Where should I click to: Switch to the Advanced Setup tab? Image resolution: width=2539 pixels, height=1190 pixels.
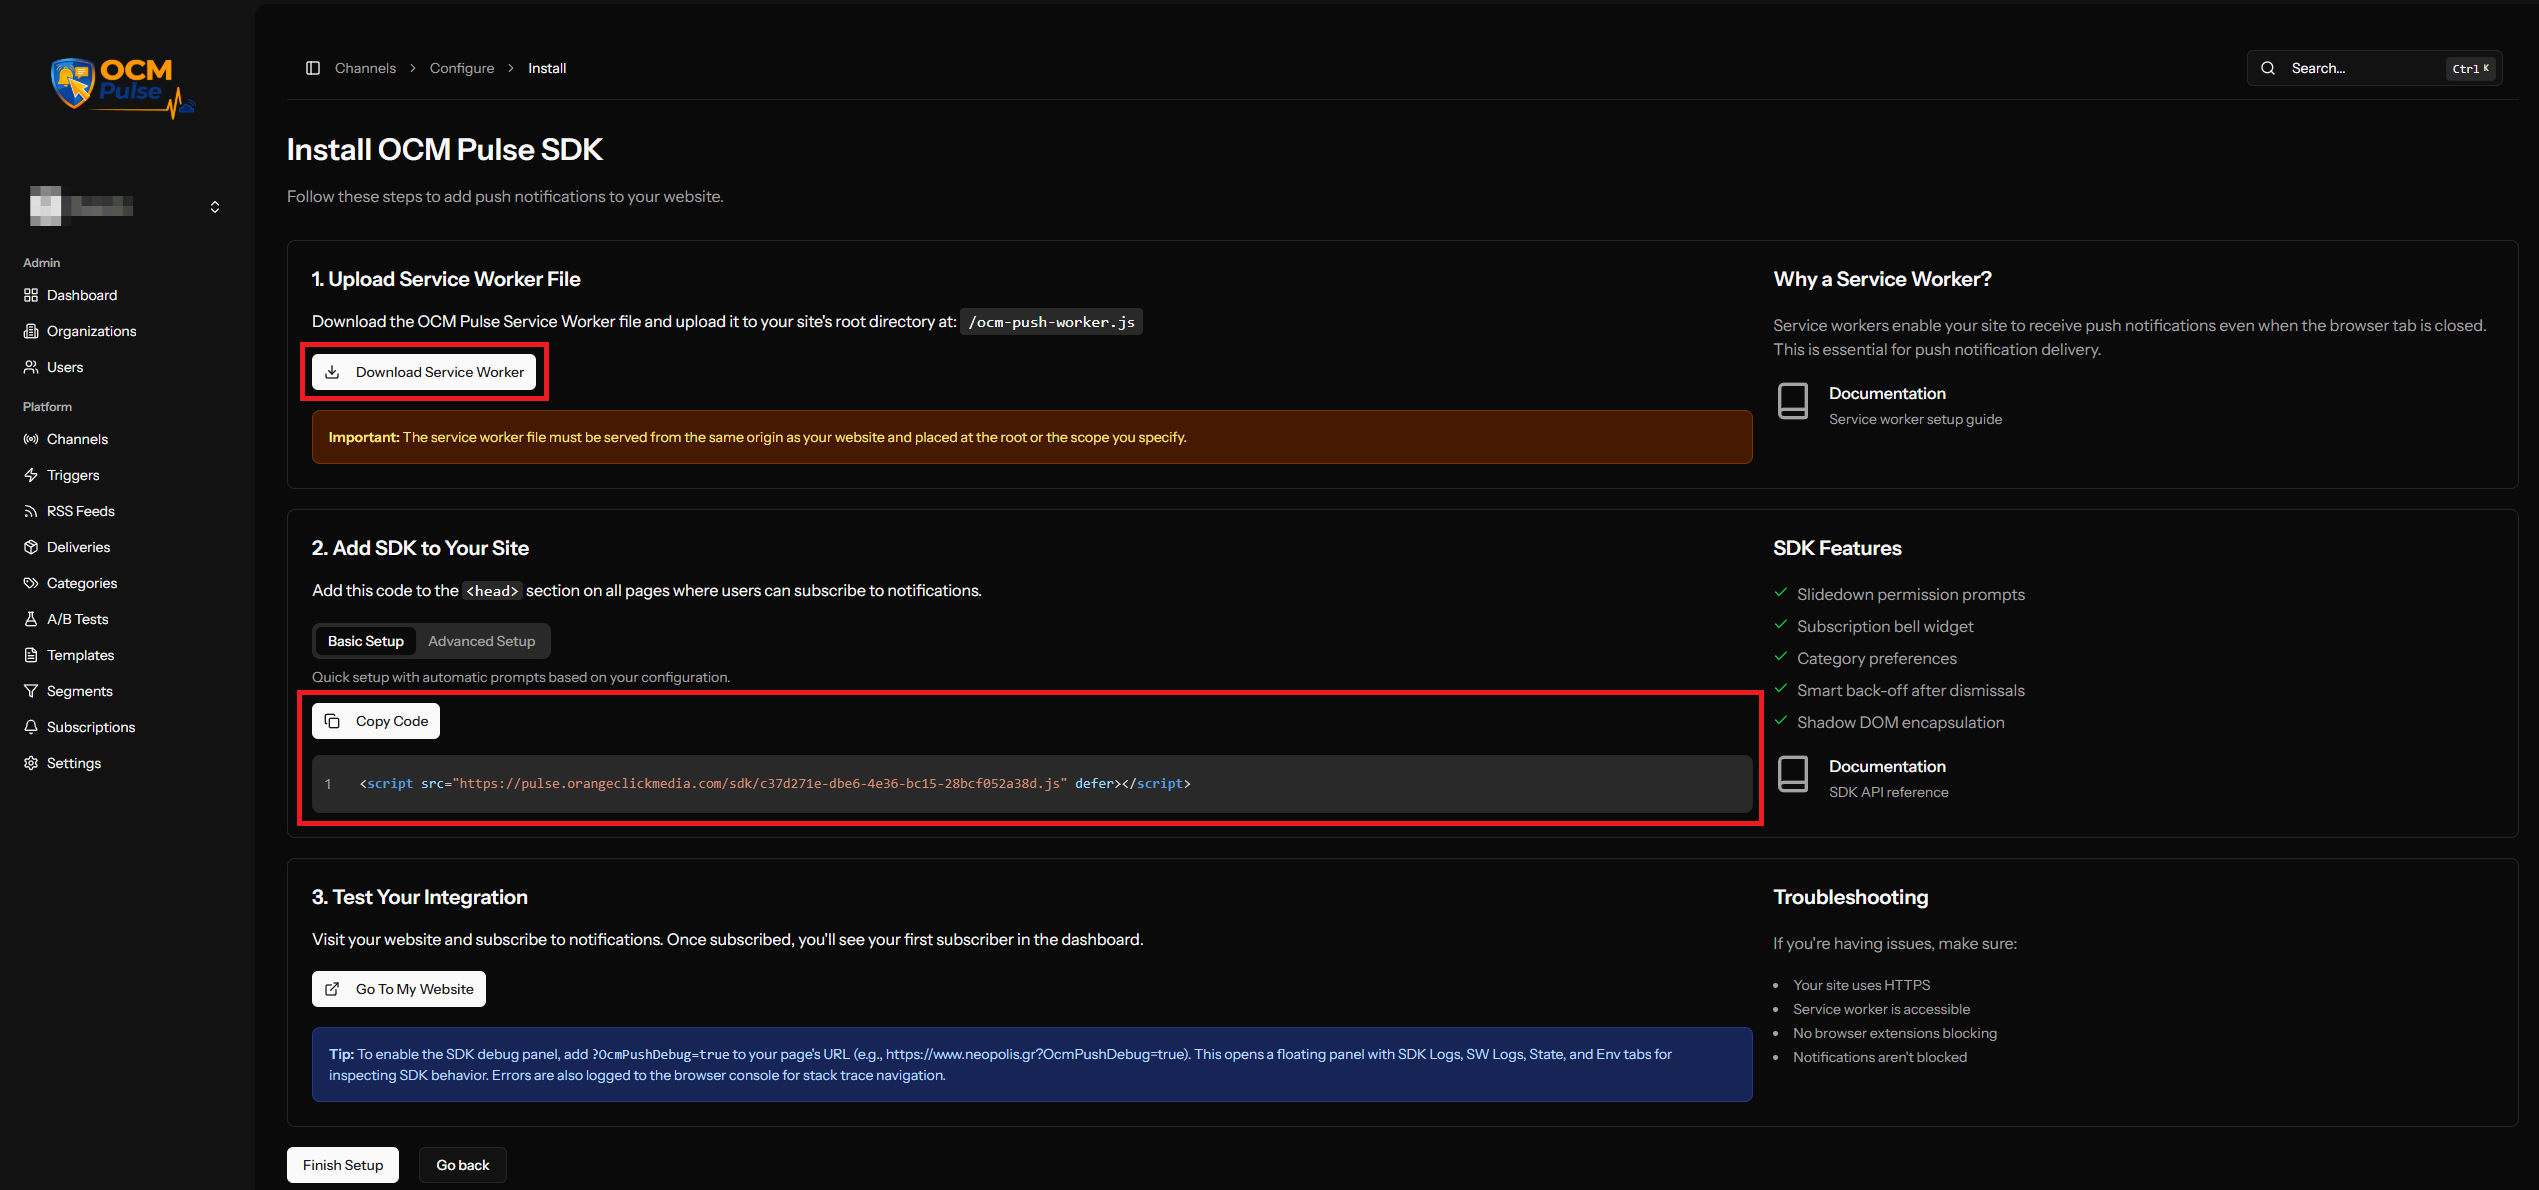coord(482,641)
